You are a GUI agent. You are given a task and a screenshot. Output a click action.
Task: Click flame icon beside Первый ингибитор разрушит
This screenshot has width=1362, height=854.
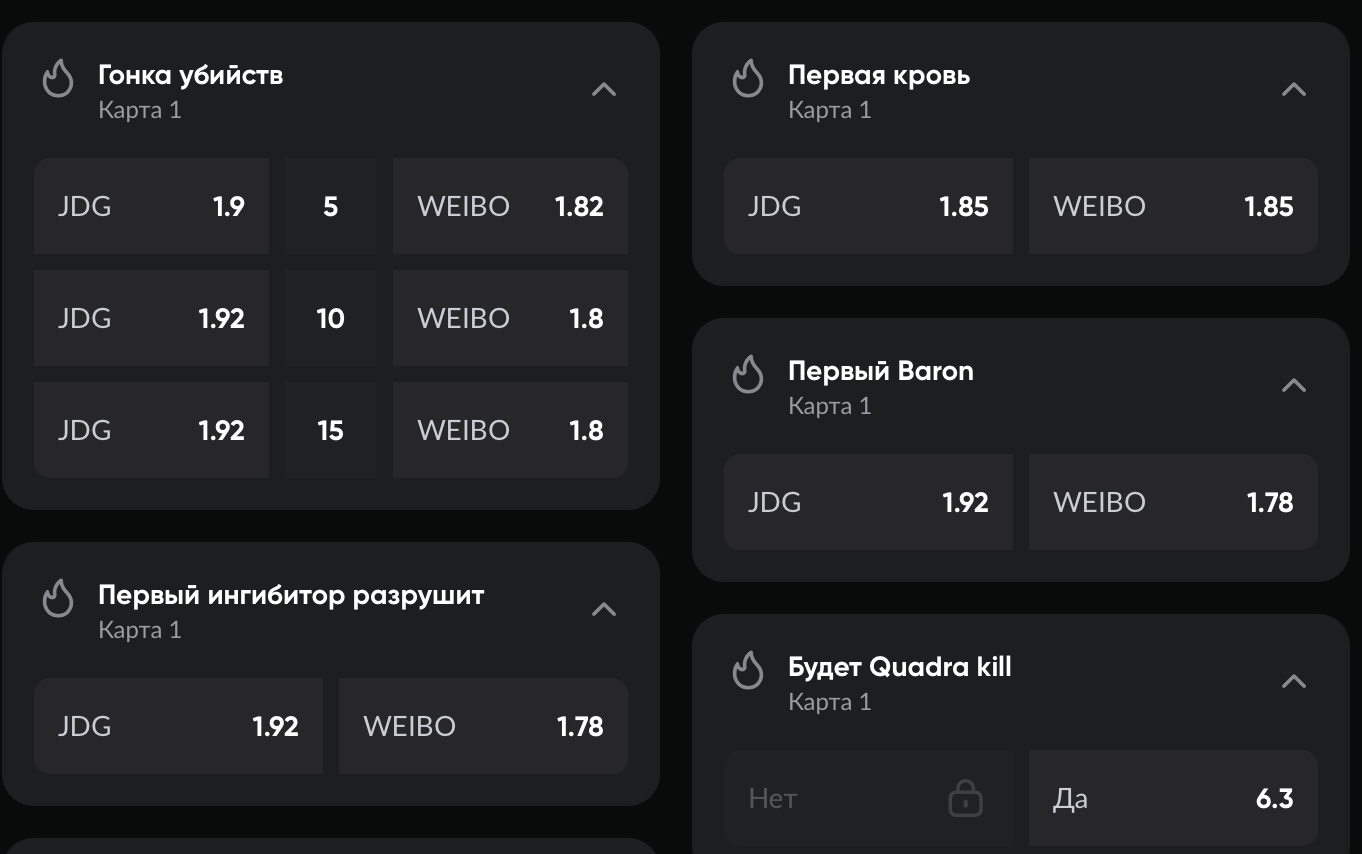click(58, 598)
